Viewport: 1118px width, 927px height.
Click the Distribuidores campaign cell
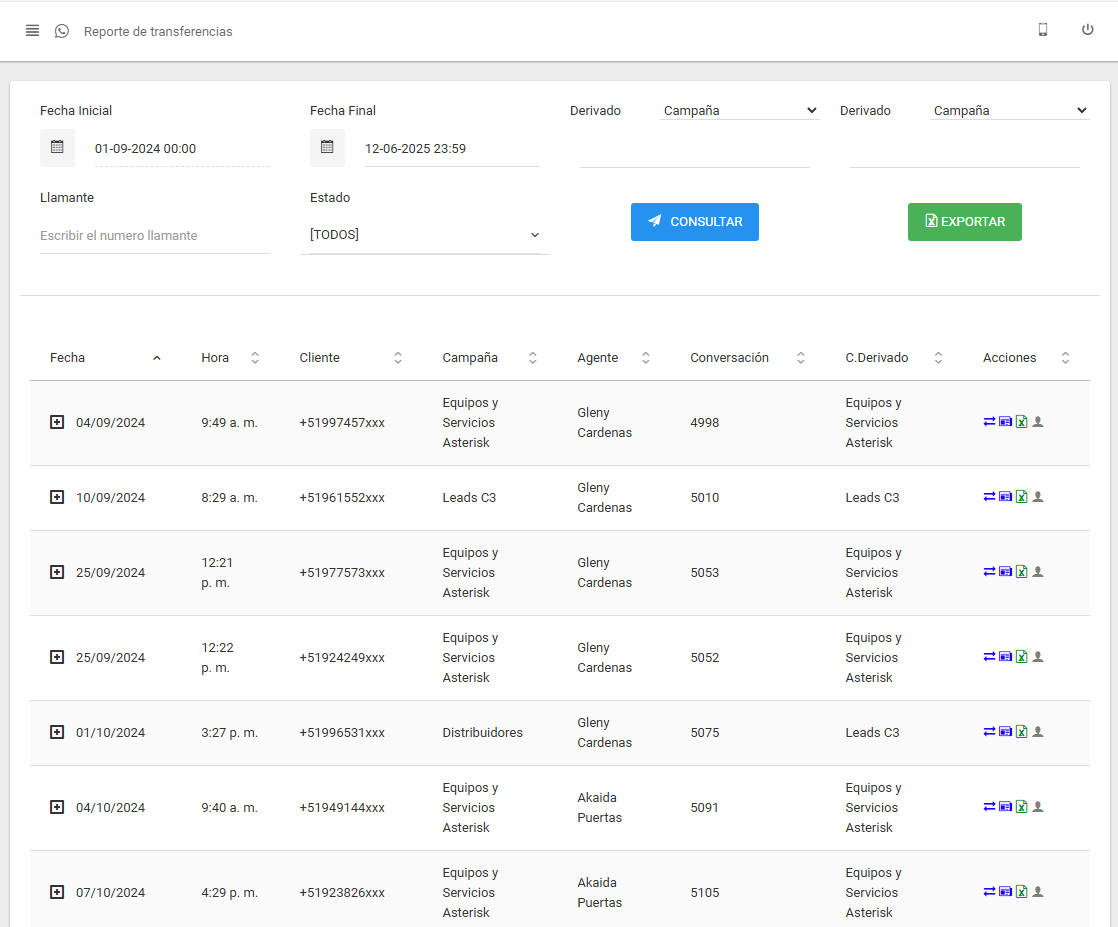tap(483, 732)
